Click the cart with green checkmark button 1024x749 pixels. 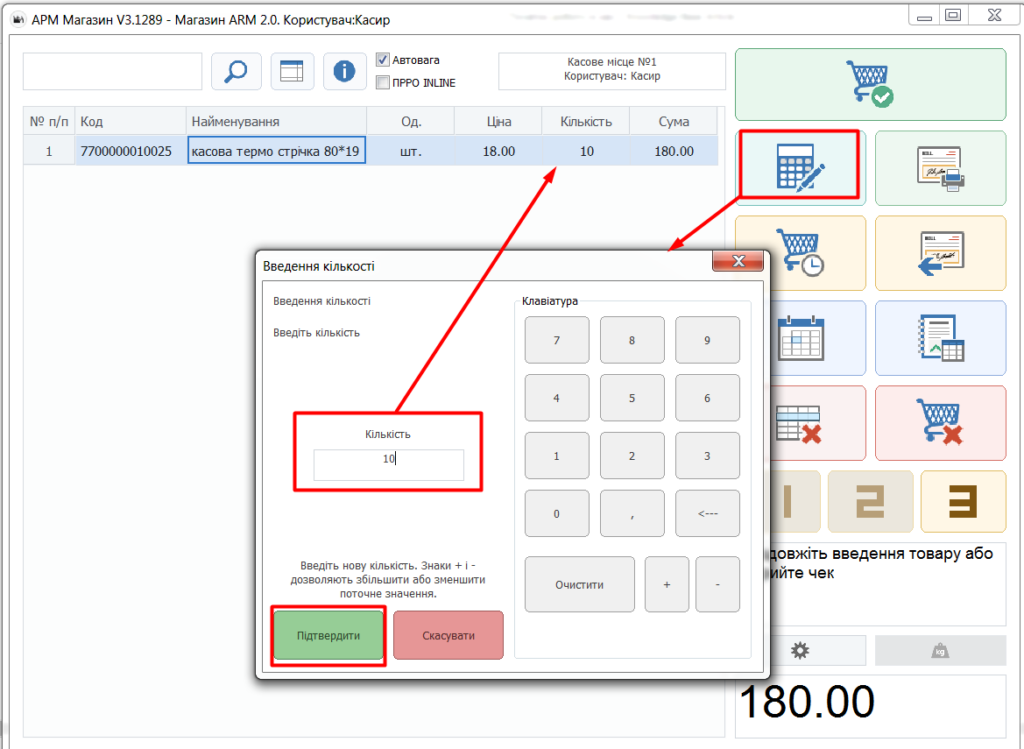[871, 84]
